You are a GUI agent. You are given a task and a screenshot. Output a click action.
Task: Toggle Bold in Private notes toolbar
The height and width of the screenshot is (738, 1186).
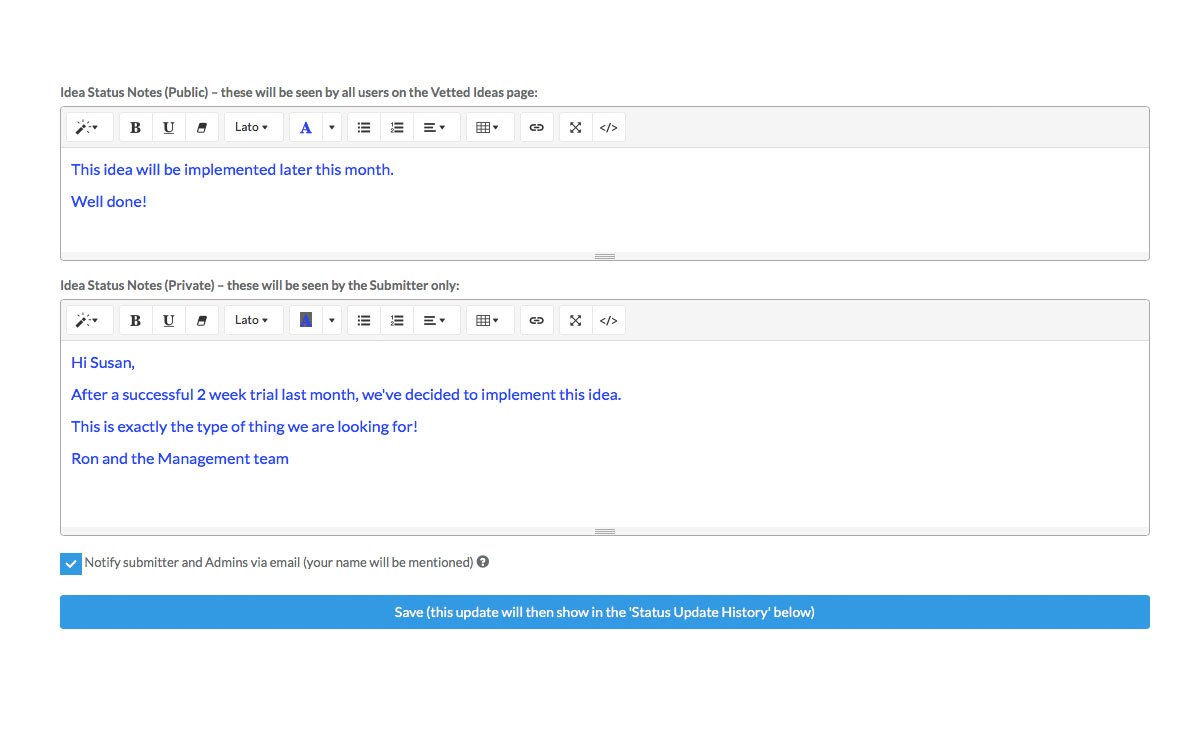(135, 320)
